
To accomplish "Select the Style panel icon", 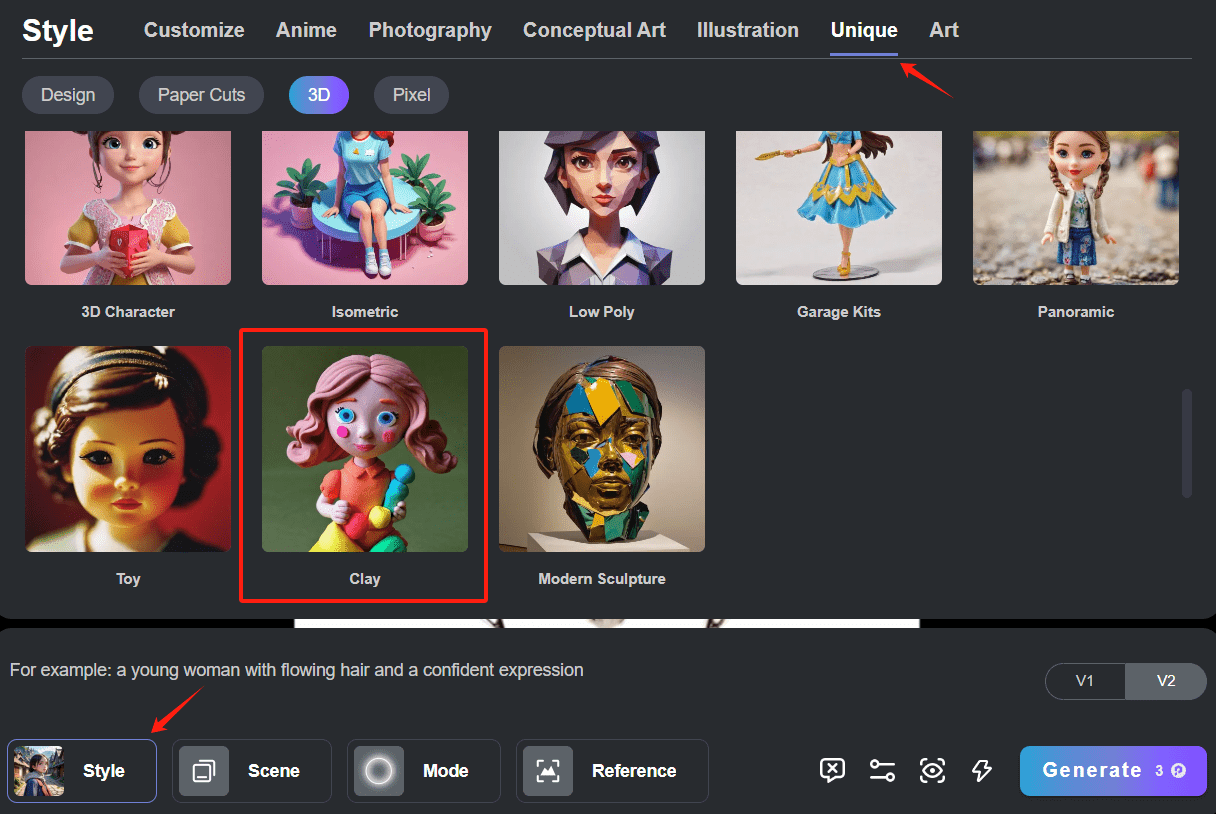I will pyautogui.click(x=81, y=770).
